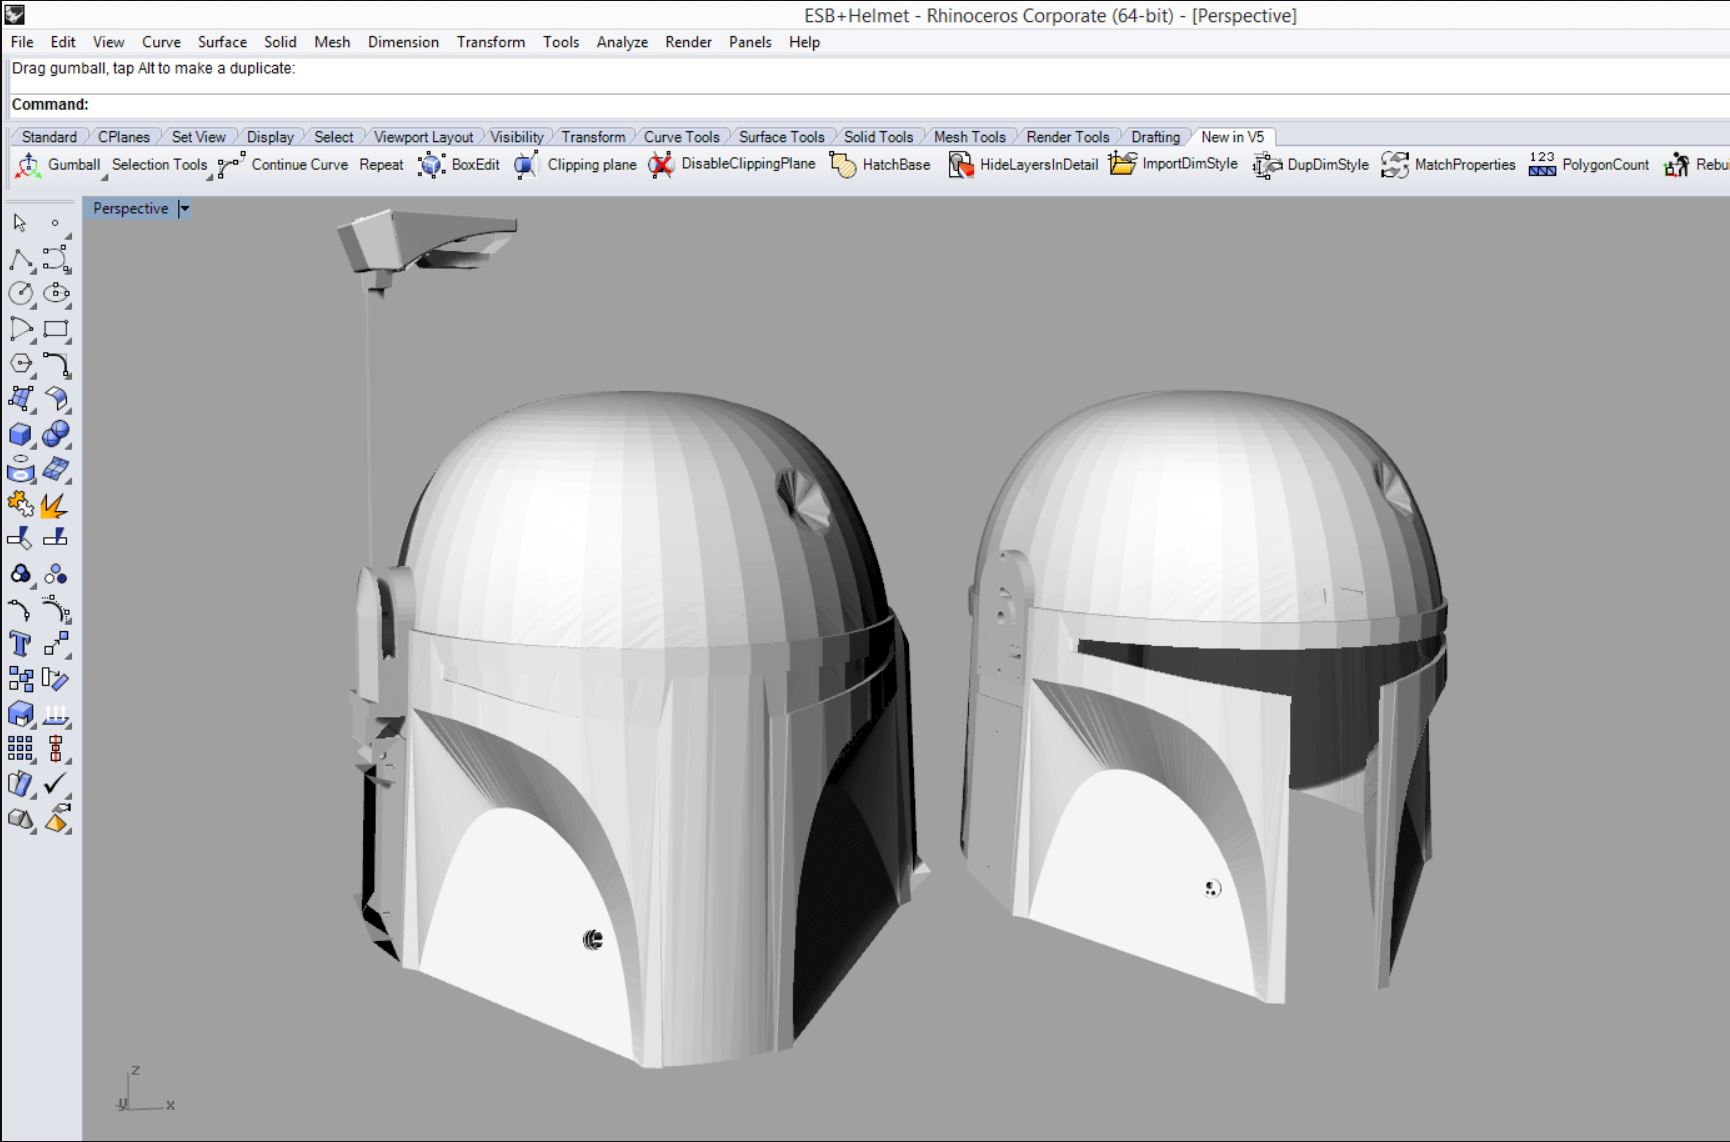Select the Text object tool

click(20, 644)
